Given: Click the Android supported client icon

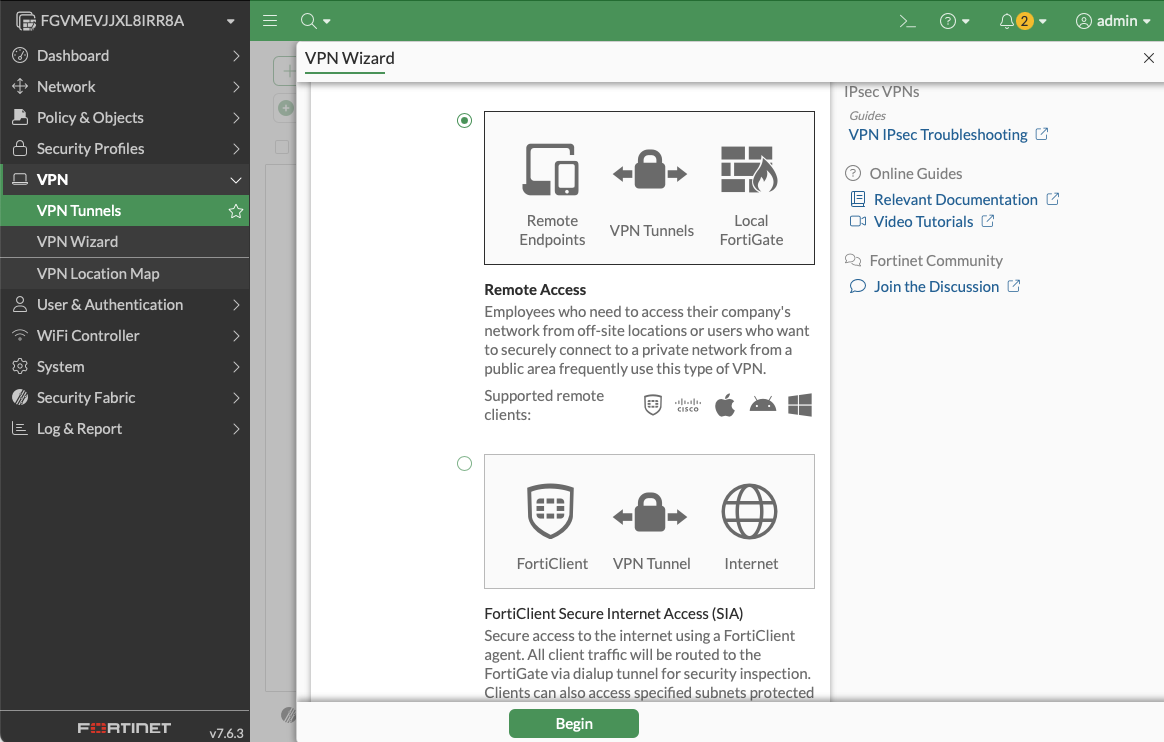Looking at the screenshot, I should pos(762,405).
